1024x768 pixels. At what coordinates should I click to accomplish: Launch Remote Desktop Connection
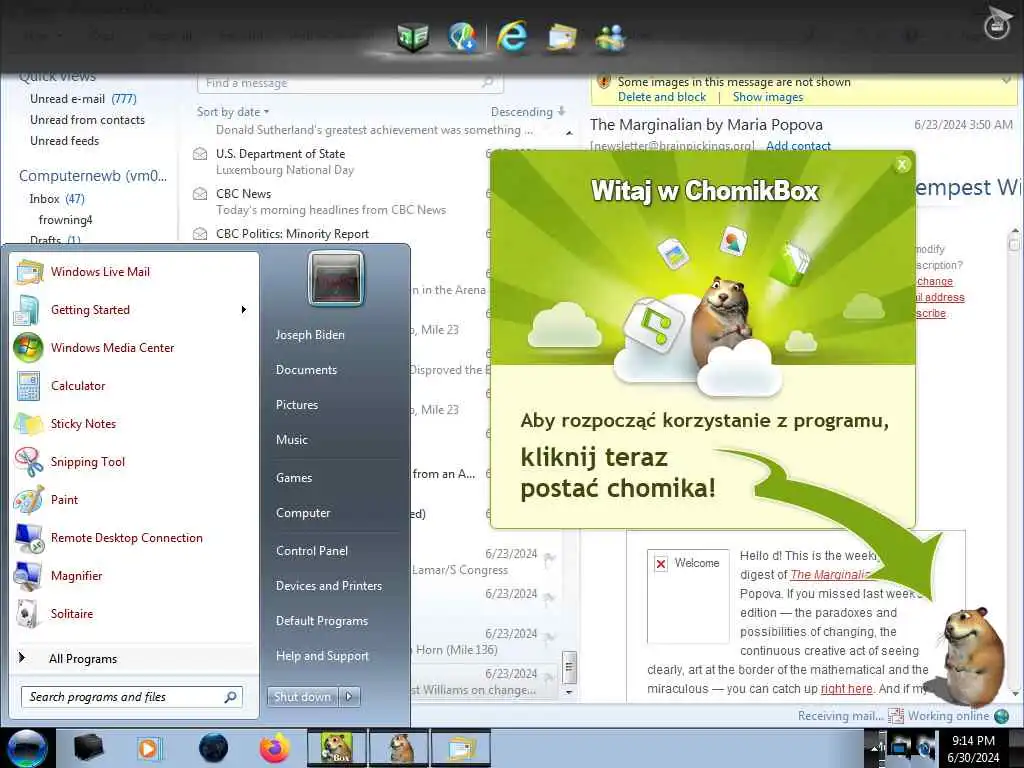tap(127, 537)
